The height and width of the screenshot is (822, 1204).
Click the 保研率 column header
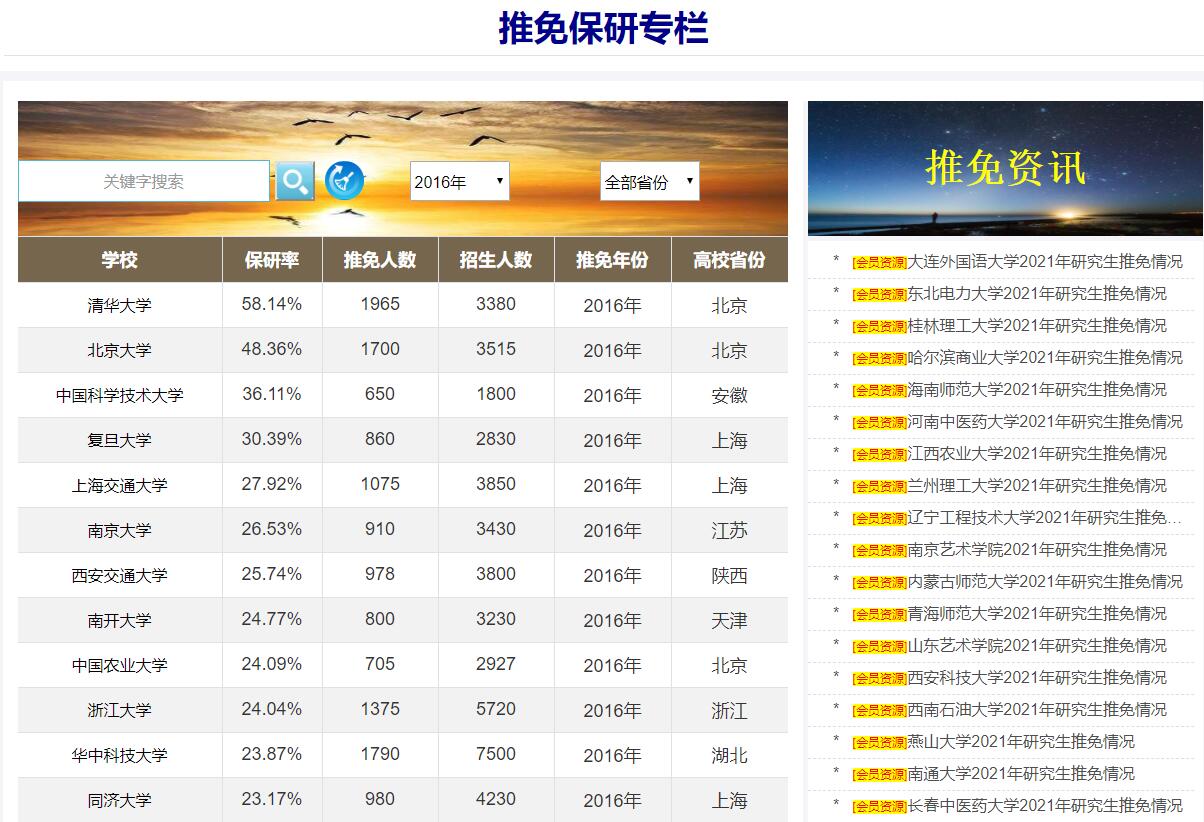click(272, 260)
